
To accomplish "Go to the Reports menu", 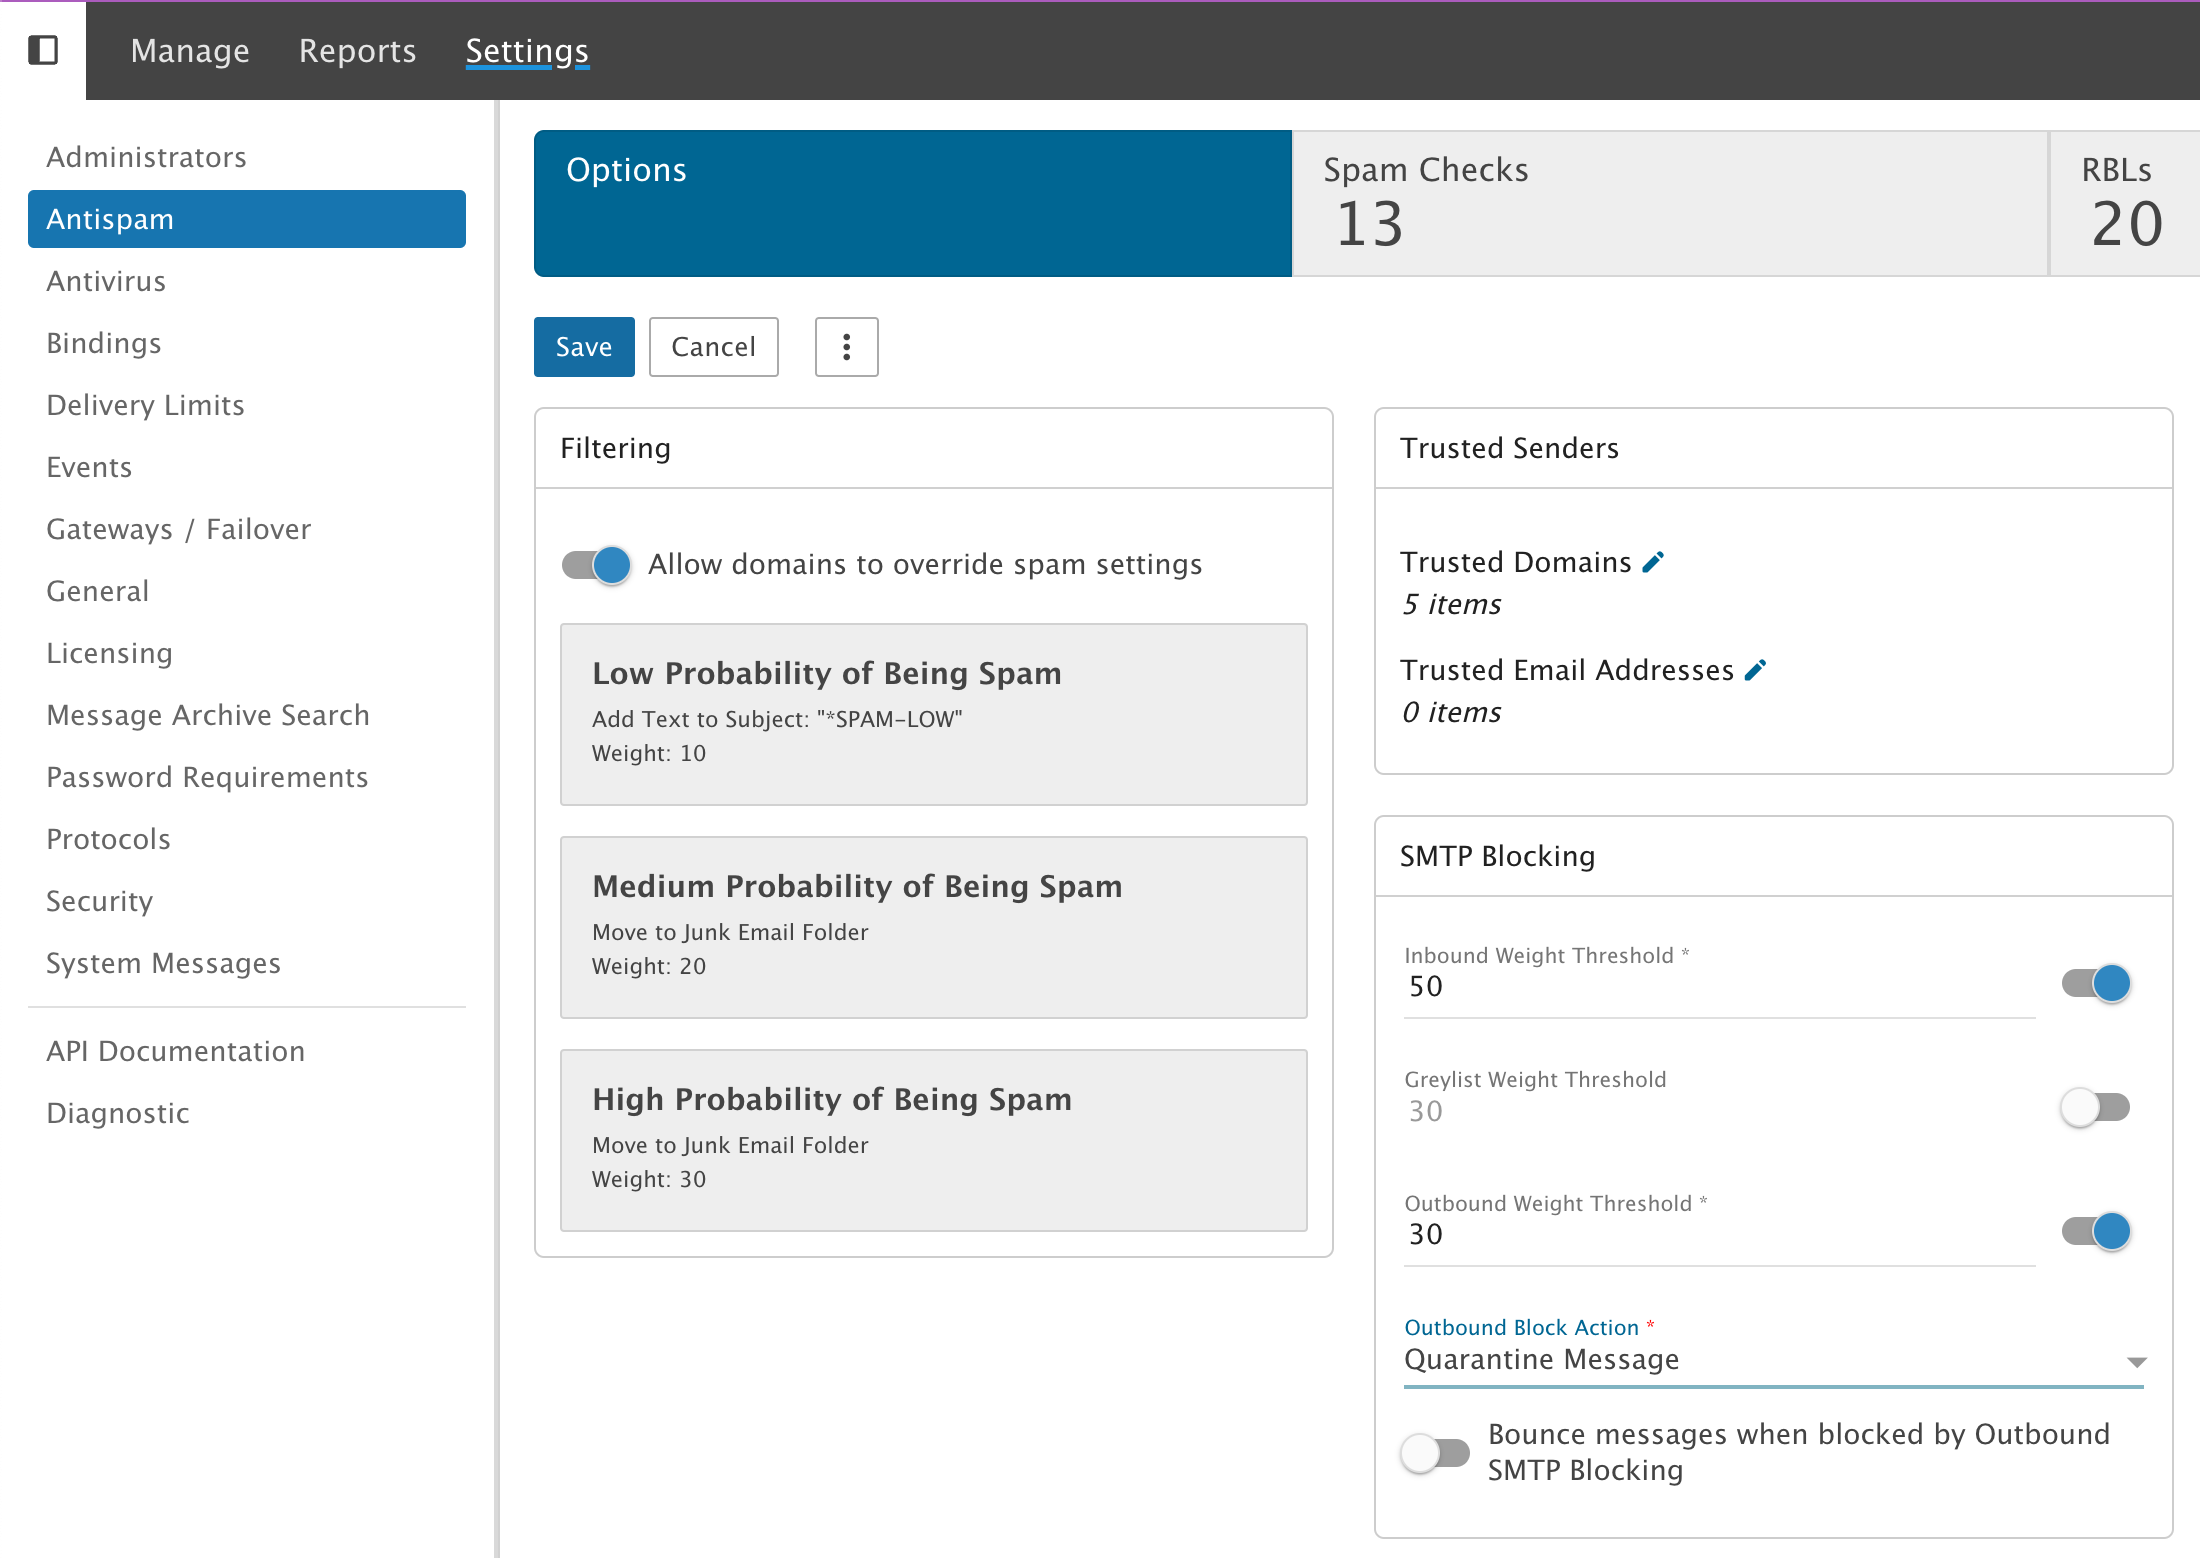I will click(357, 51).
